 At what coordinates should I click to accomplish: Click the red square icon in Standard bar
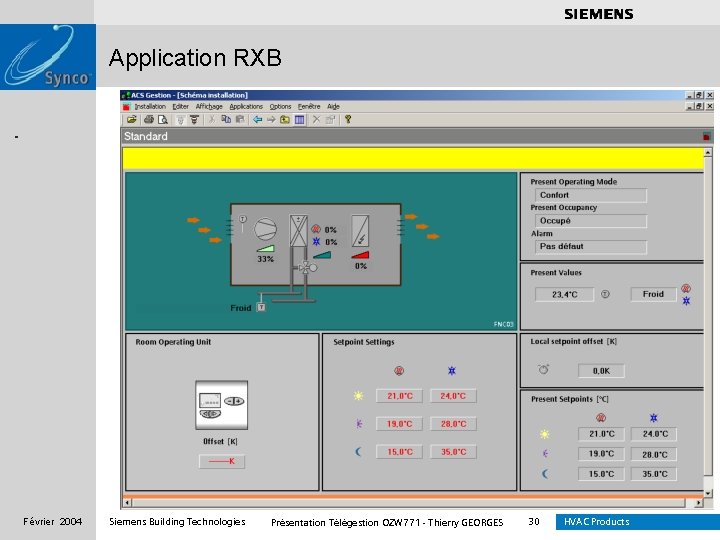point(706,136)
